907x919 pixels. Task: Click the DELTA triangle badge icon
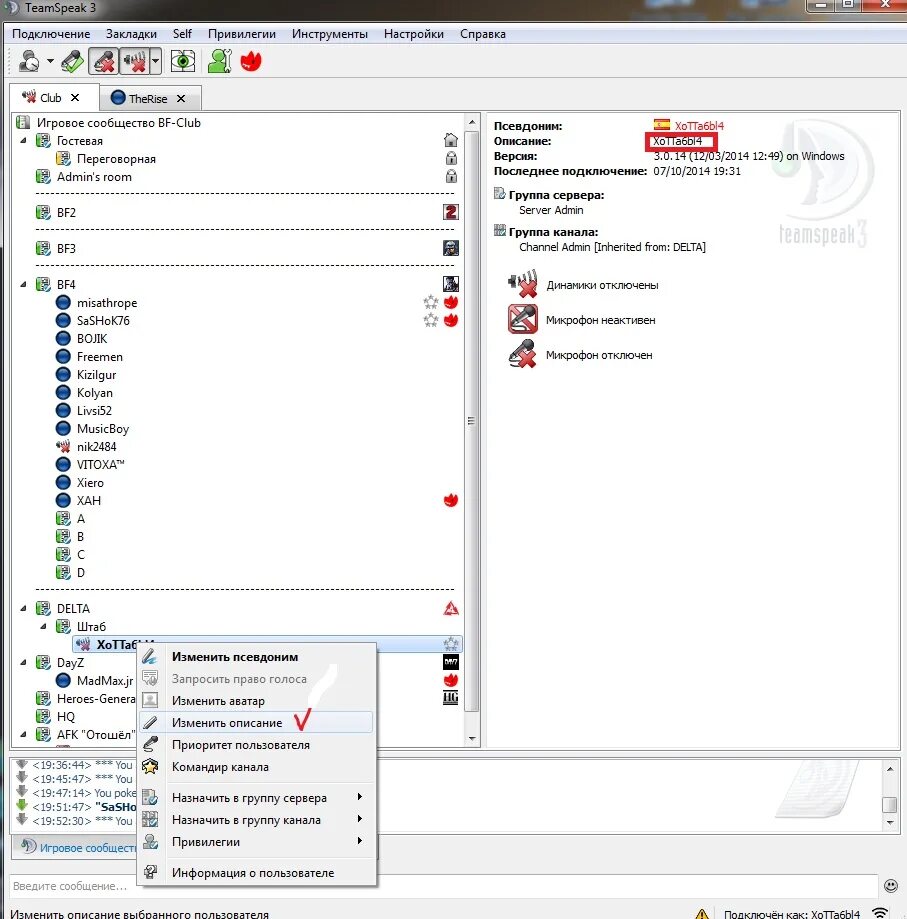(451, 608)
